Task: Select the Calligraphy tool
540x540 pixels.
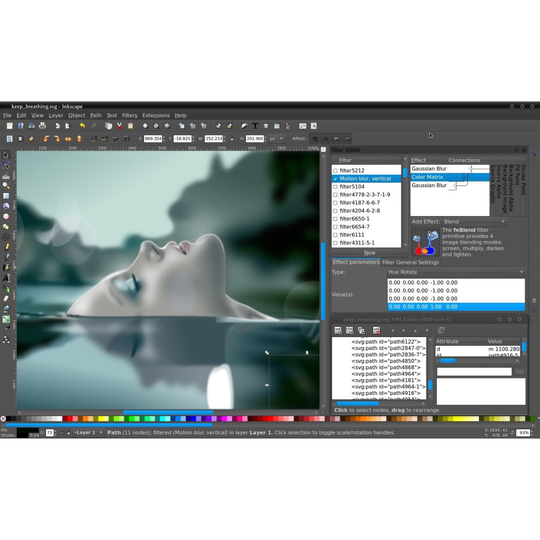Action: (6, 268)
